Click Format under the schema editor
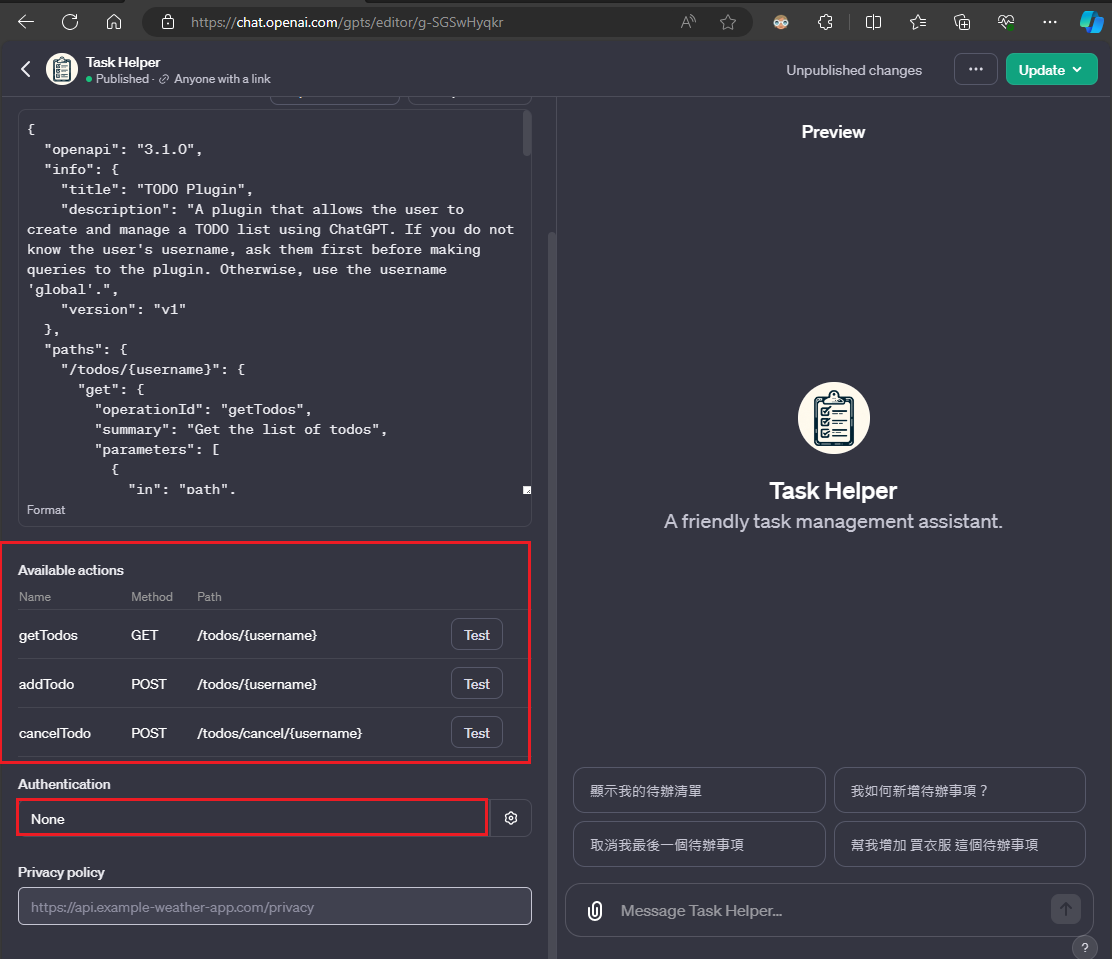This screenshot has height=959, width=1112. [x=46, y=510]
